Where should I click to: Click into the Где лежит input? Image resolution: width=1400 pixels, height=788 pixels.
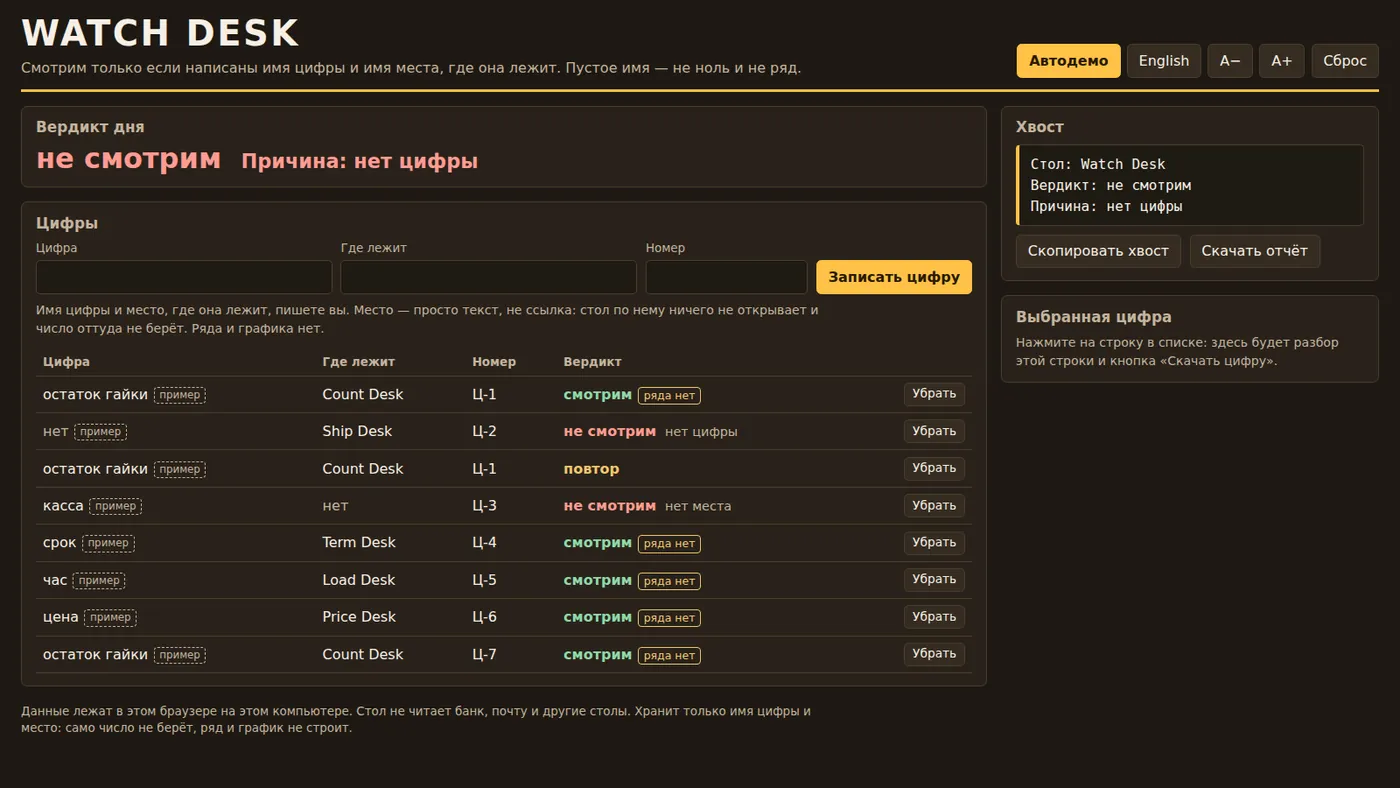[489, 277]
